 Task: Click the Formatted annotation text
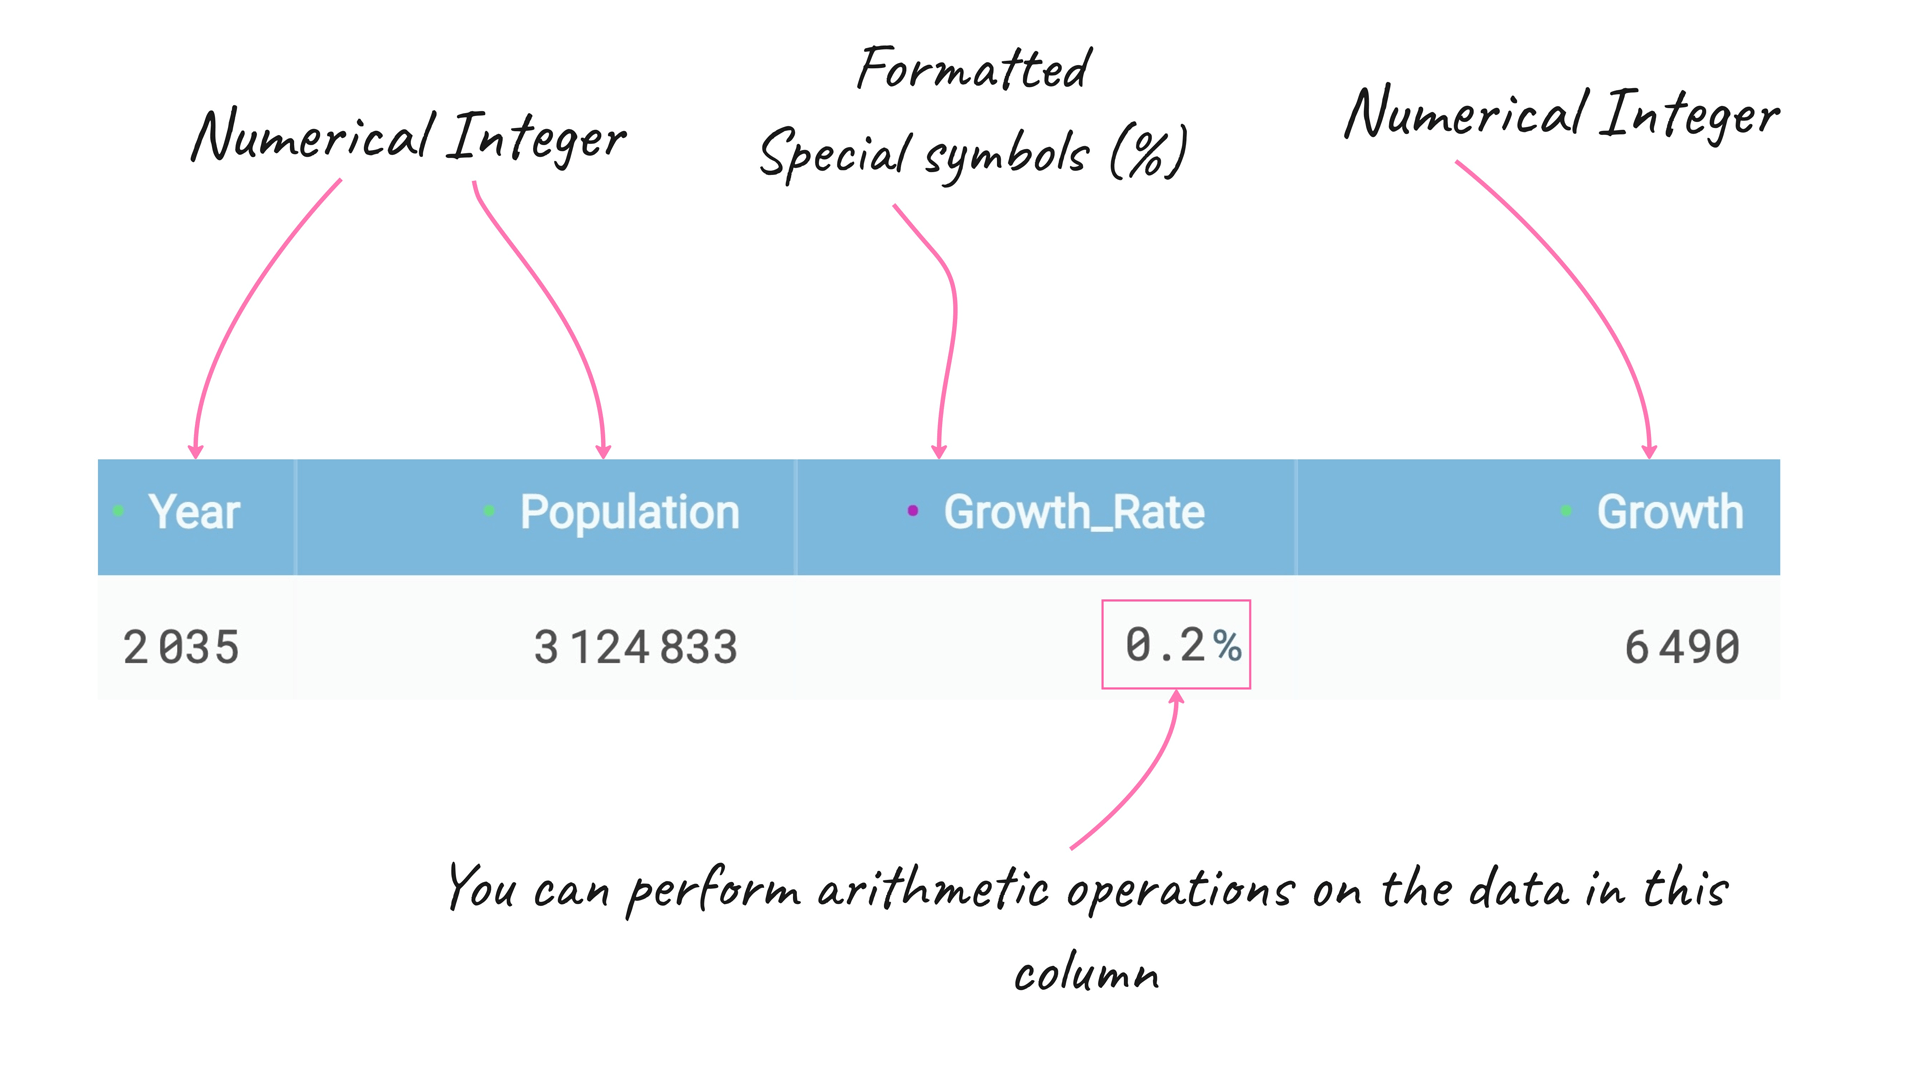pos(974,70)
